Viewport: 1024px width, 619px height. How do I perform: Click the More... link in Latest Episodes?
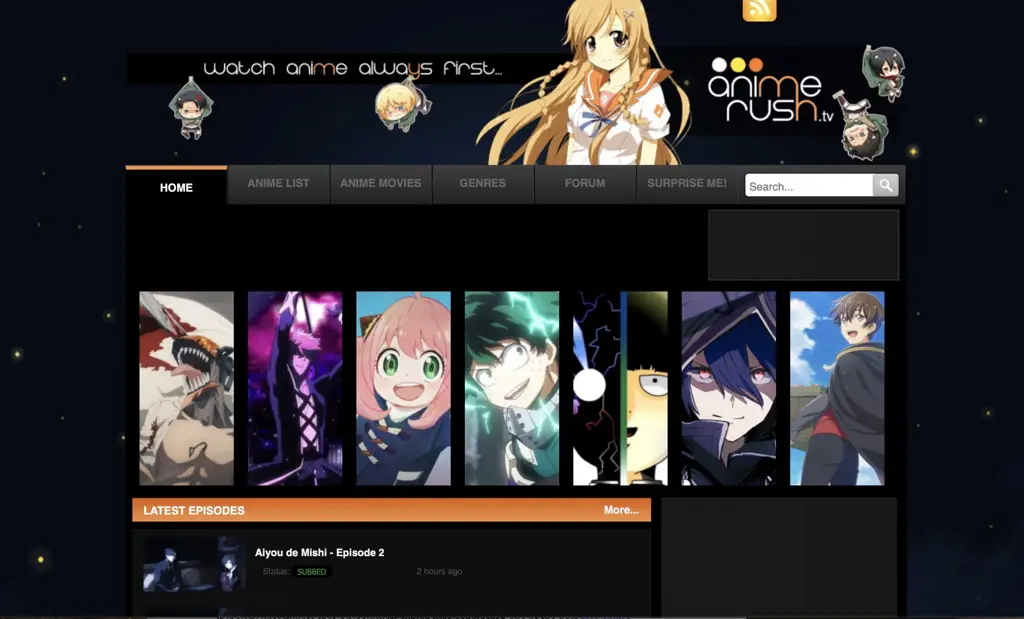click(621, 510)
